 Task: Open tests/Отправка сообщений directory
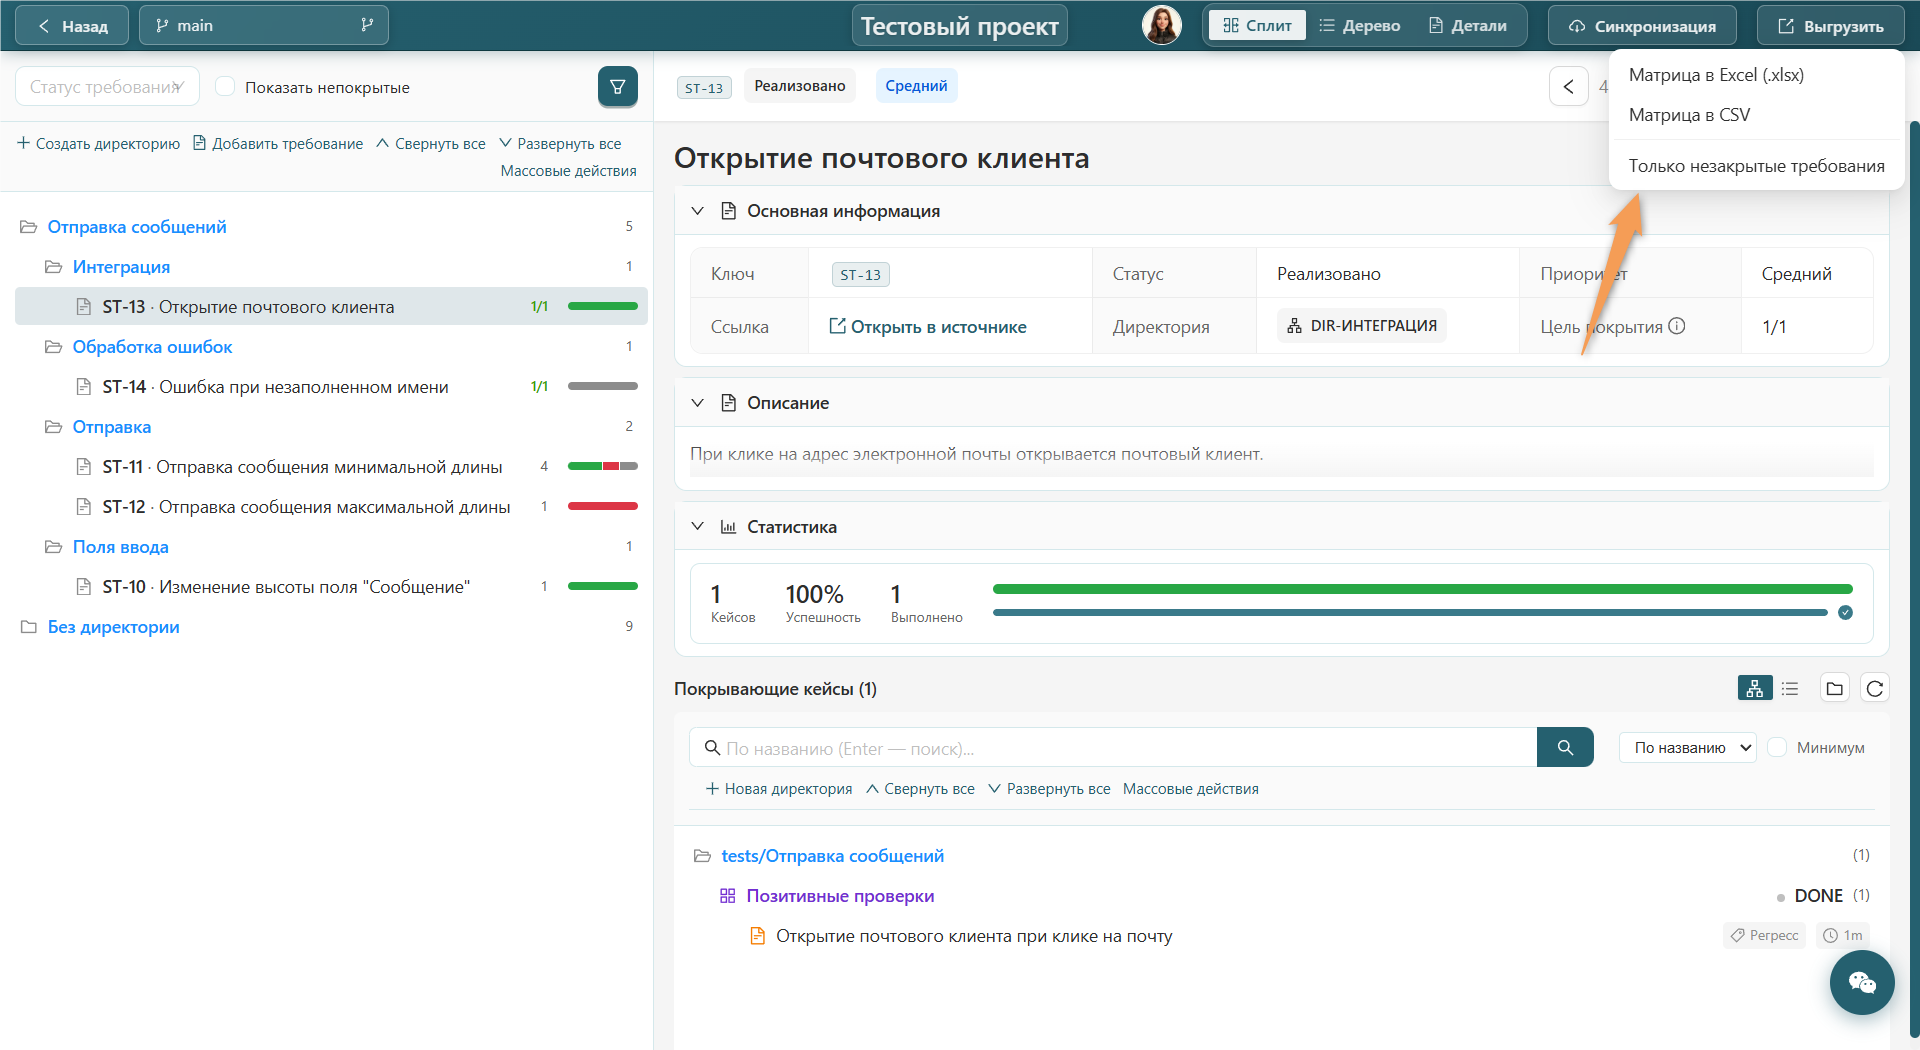832,856
